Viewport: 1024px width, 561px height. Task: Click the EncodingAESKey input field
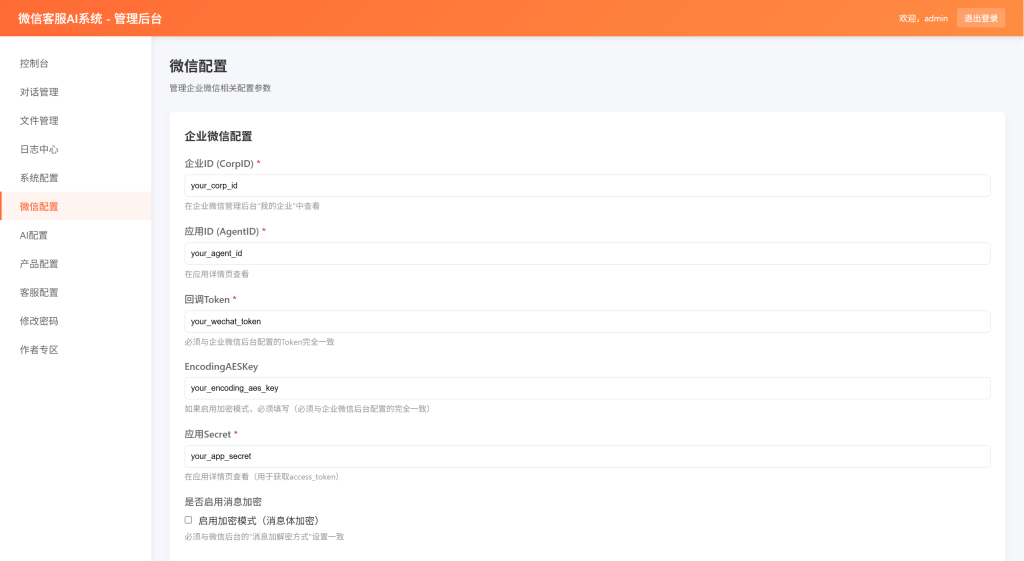click(587, 388)
